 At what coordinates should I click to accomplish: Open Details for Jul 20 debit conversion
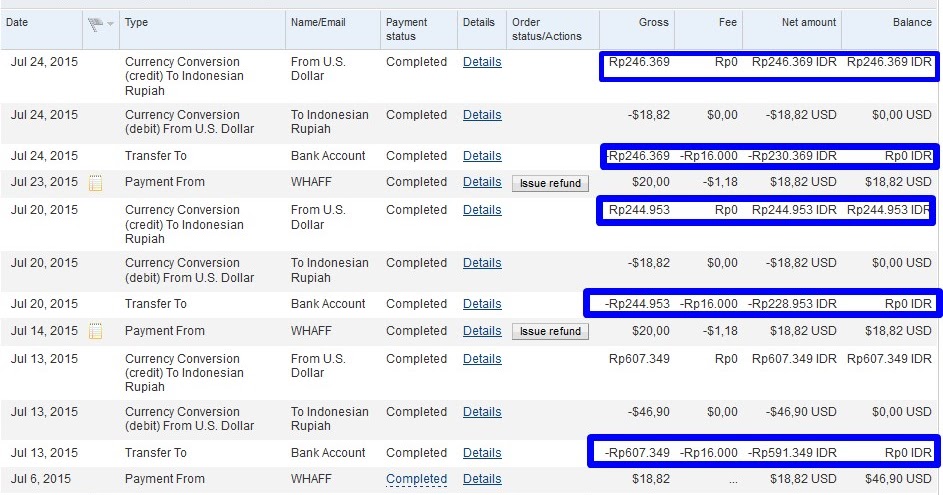[482, 263]
